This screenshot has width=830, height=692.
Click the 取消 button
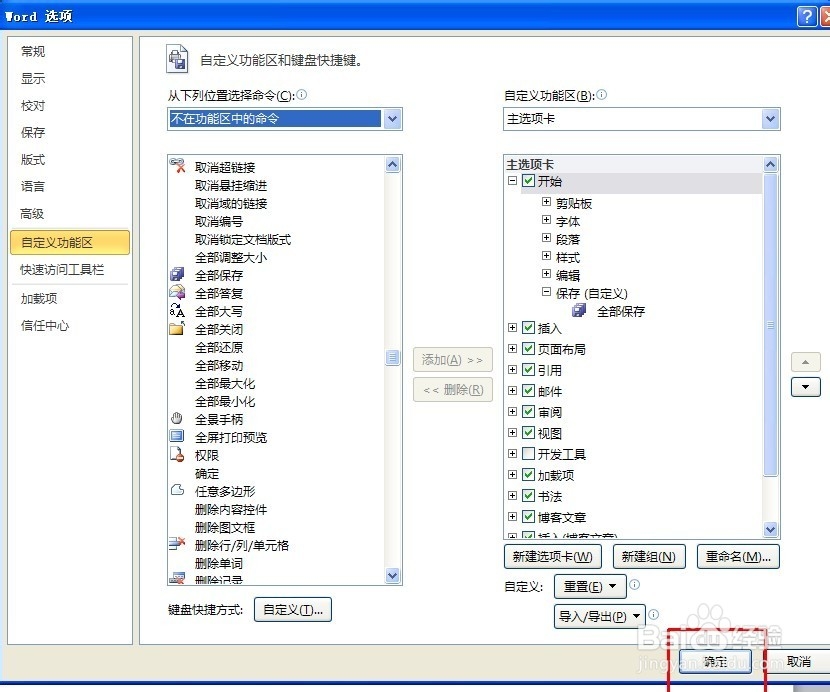(x=798, y=661)
